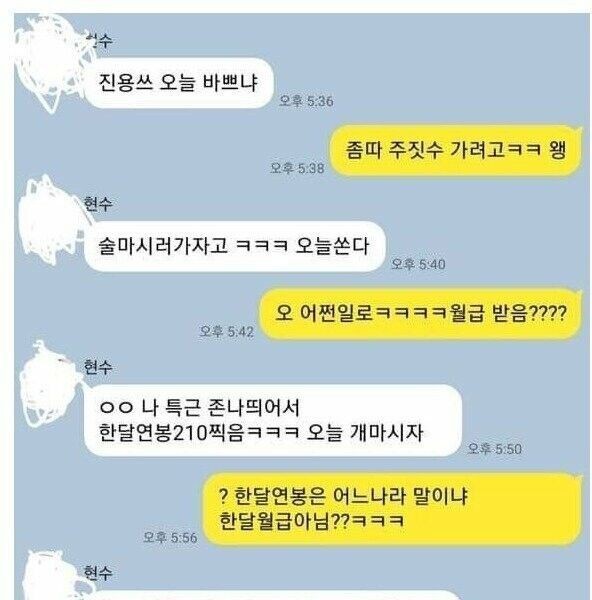Image resolution: width=592 pixels, height=600 pixels.
Task: Tap the 현수 name below the 5:56 reply
Action: pyautogui.click(x=98, y=573)
